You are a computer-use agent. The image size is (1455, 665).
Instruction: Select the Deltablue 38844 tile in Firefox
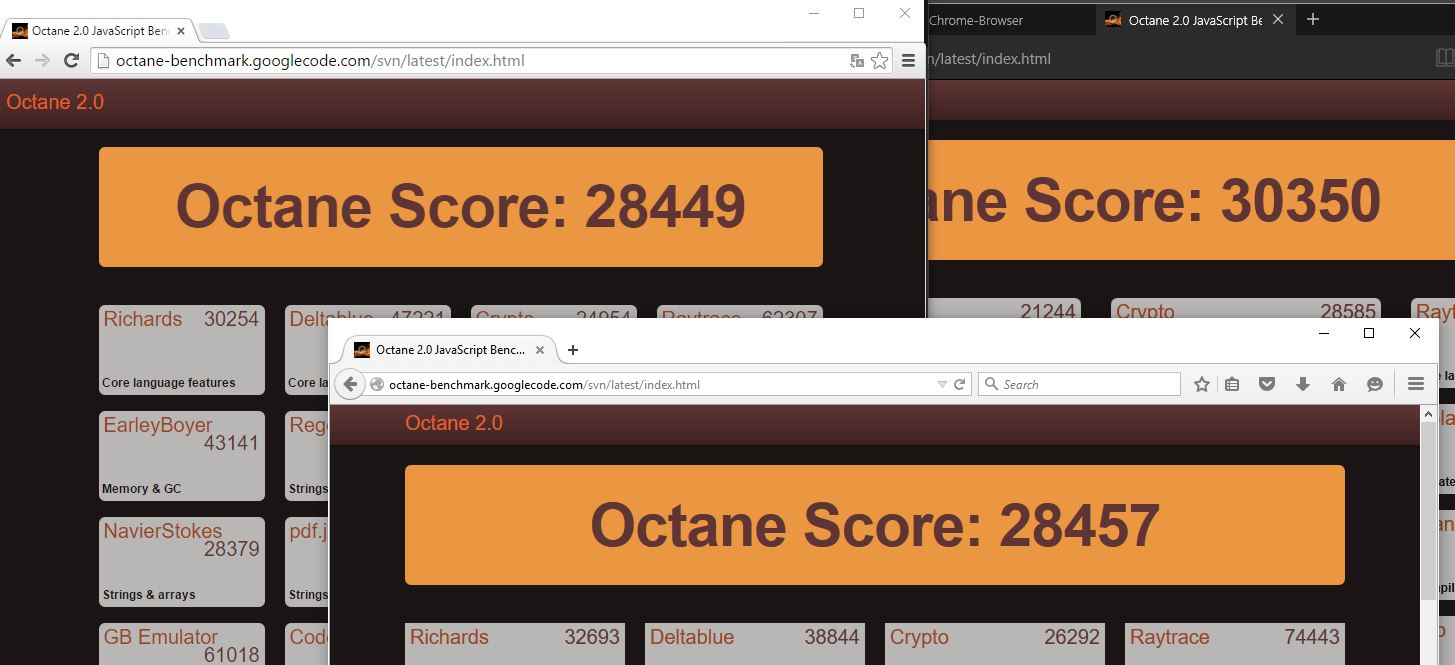[755, 644]
